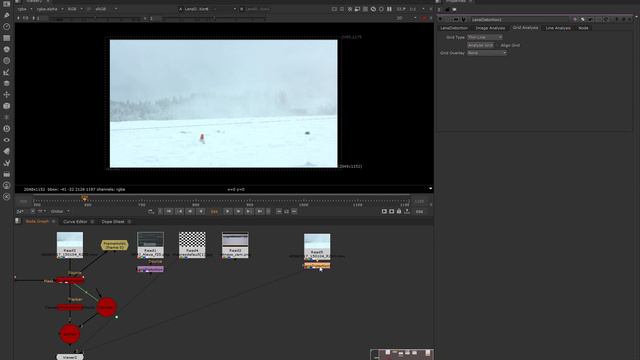
Task: Open the Color nodes toolbar menu
Action: pos(6,49)
